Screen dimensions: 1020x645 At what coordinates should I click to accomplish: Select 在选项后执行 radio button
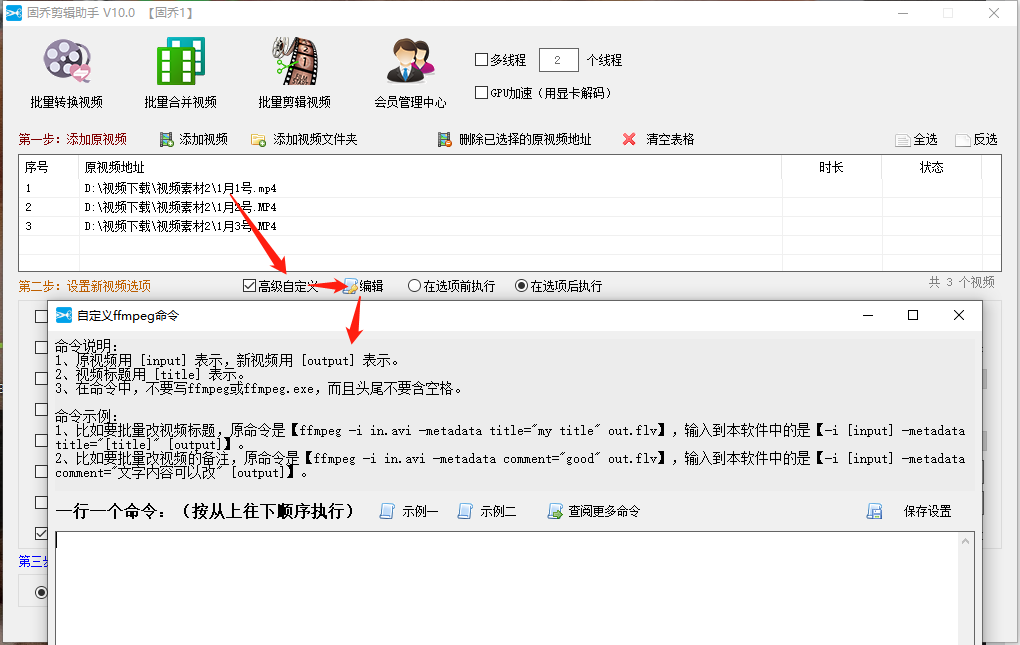521,285
